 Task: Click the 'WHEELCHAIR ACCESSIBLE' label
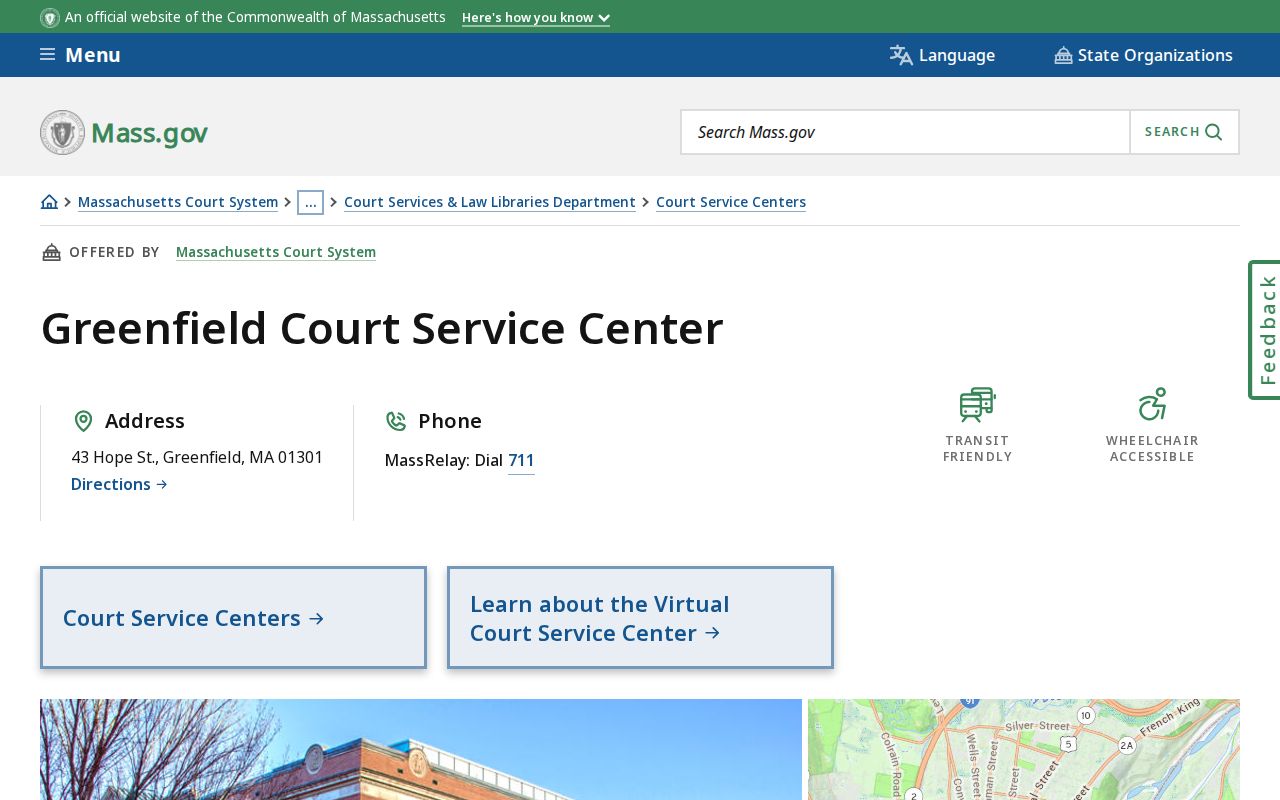1152,448
